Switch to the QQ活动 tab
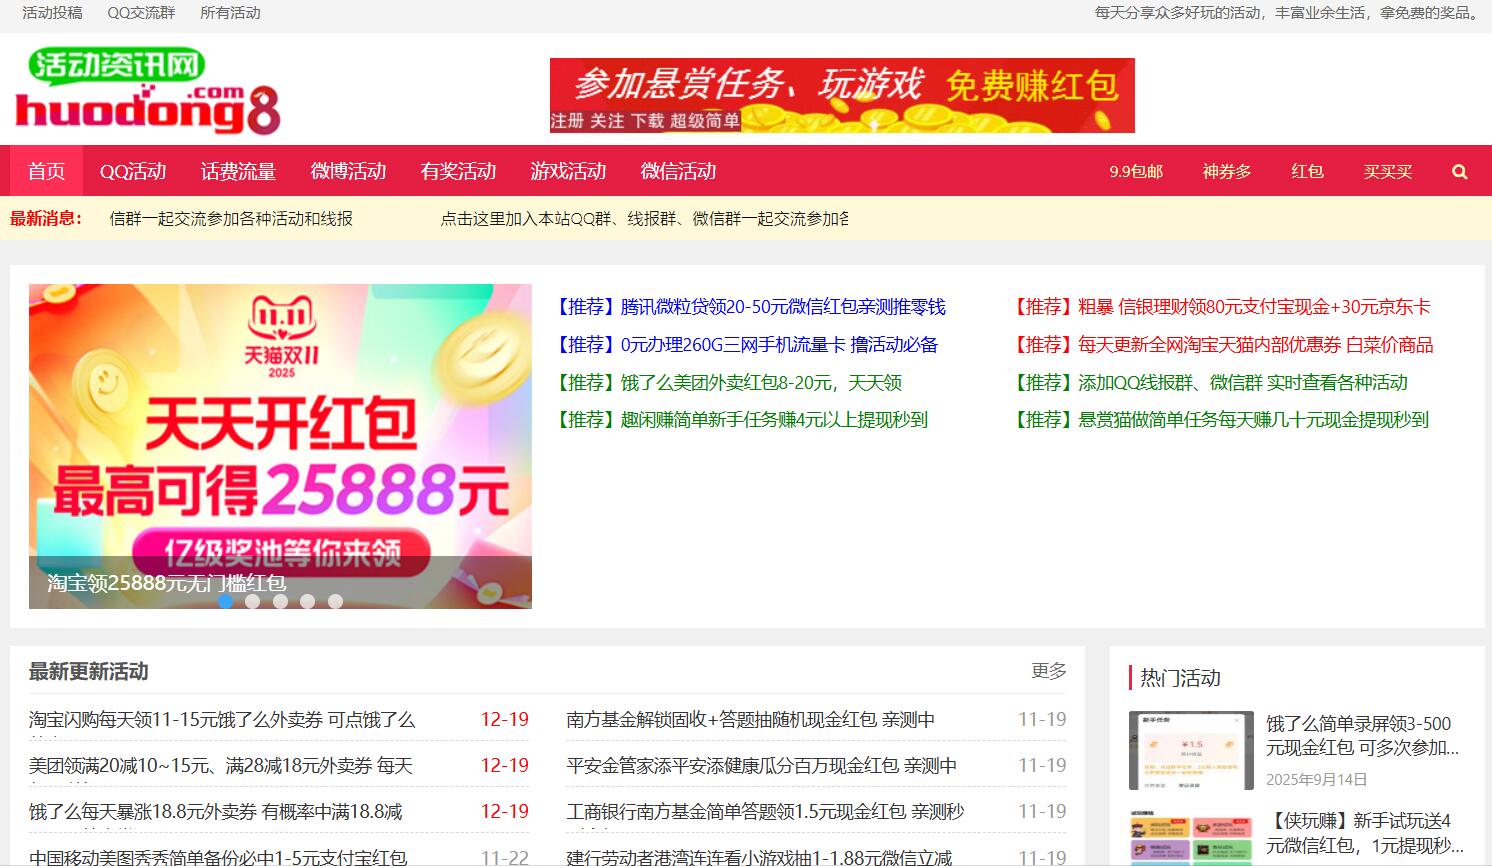The width and height of the screenshot is (1492, 866). 135,171
